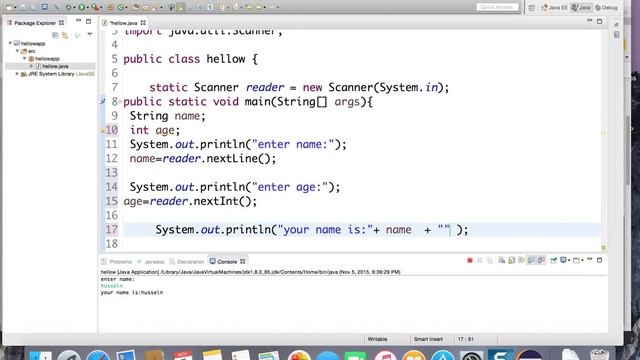640x360 pixels.
Task: Click the Writable status bar entry
Action: [x=378, y=339]
